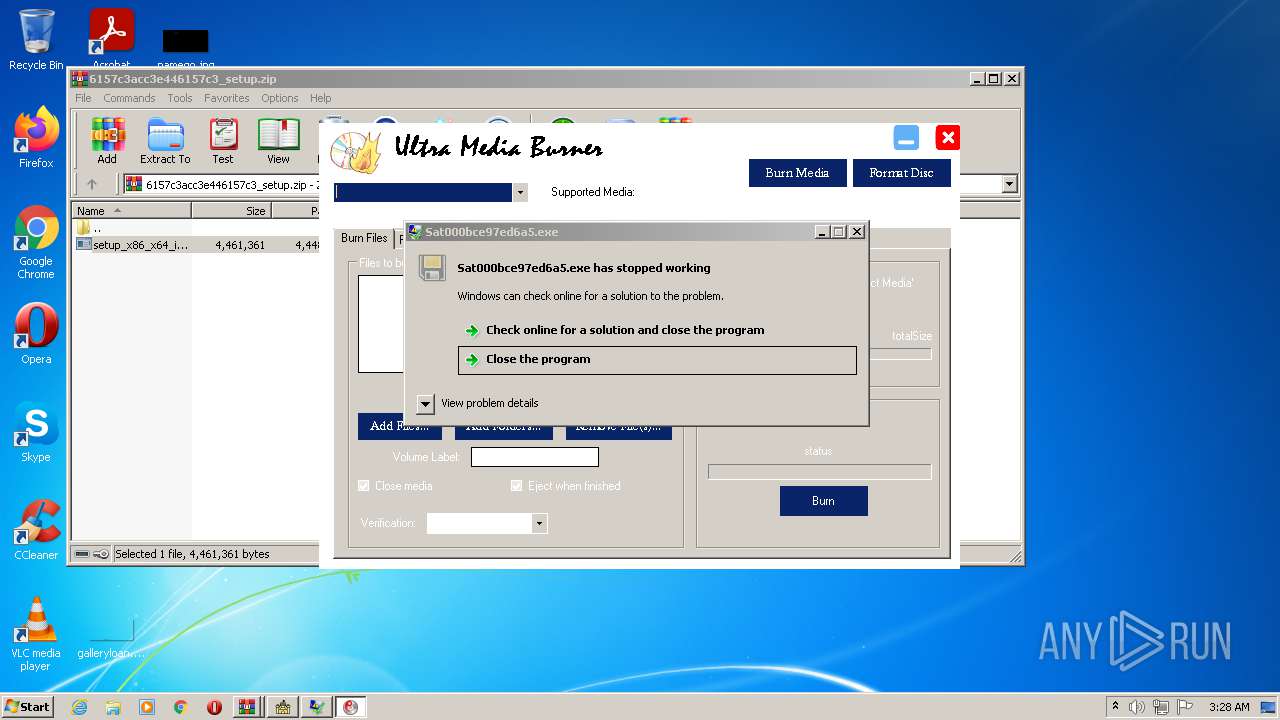Open VLC media player shortcut

point(36,634)
